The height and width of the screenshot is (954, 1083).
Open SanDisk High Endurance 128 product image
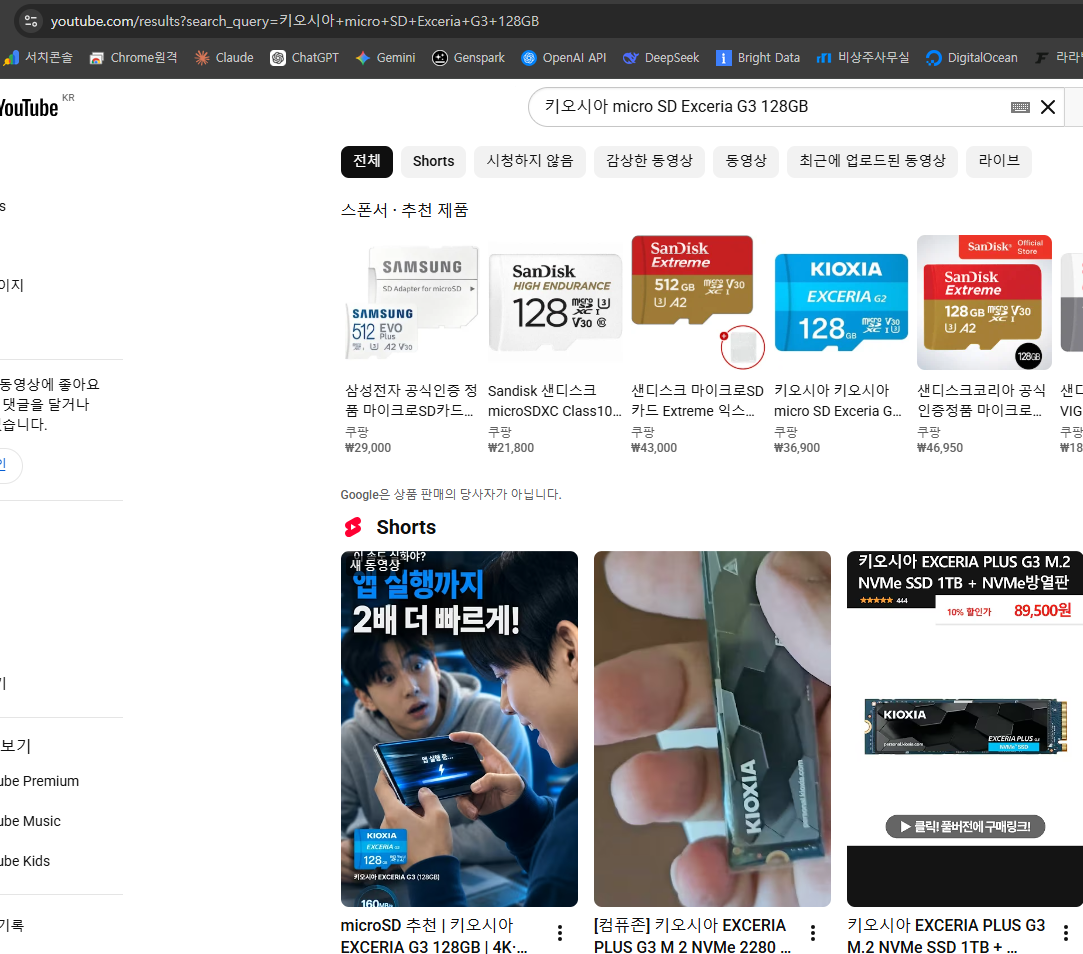(555, 303)
